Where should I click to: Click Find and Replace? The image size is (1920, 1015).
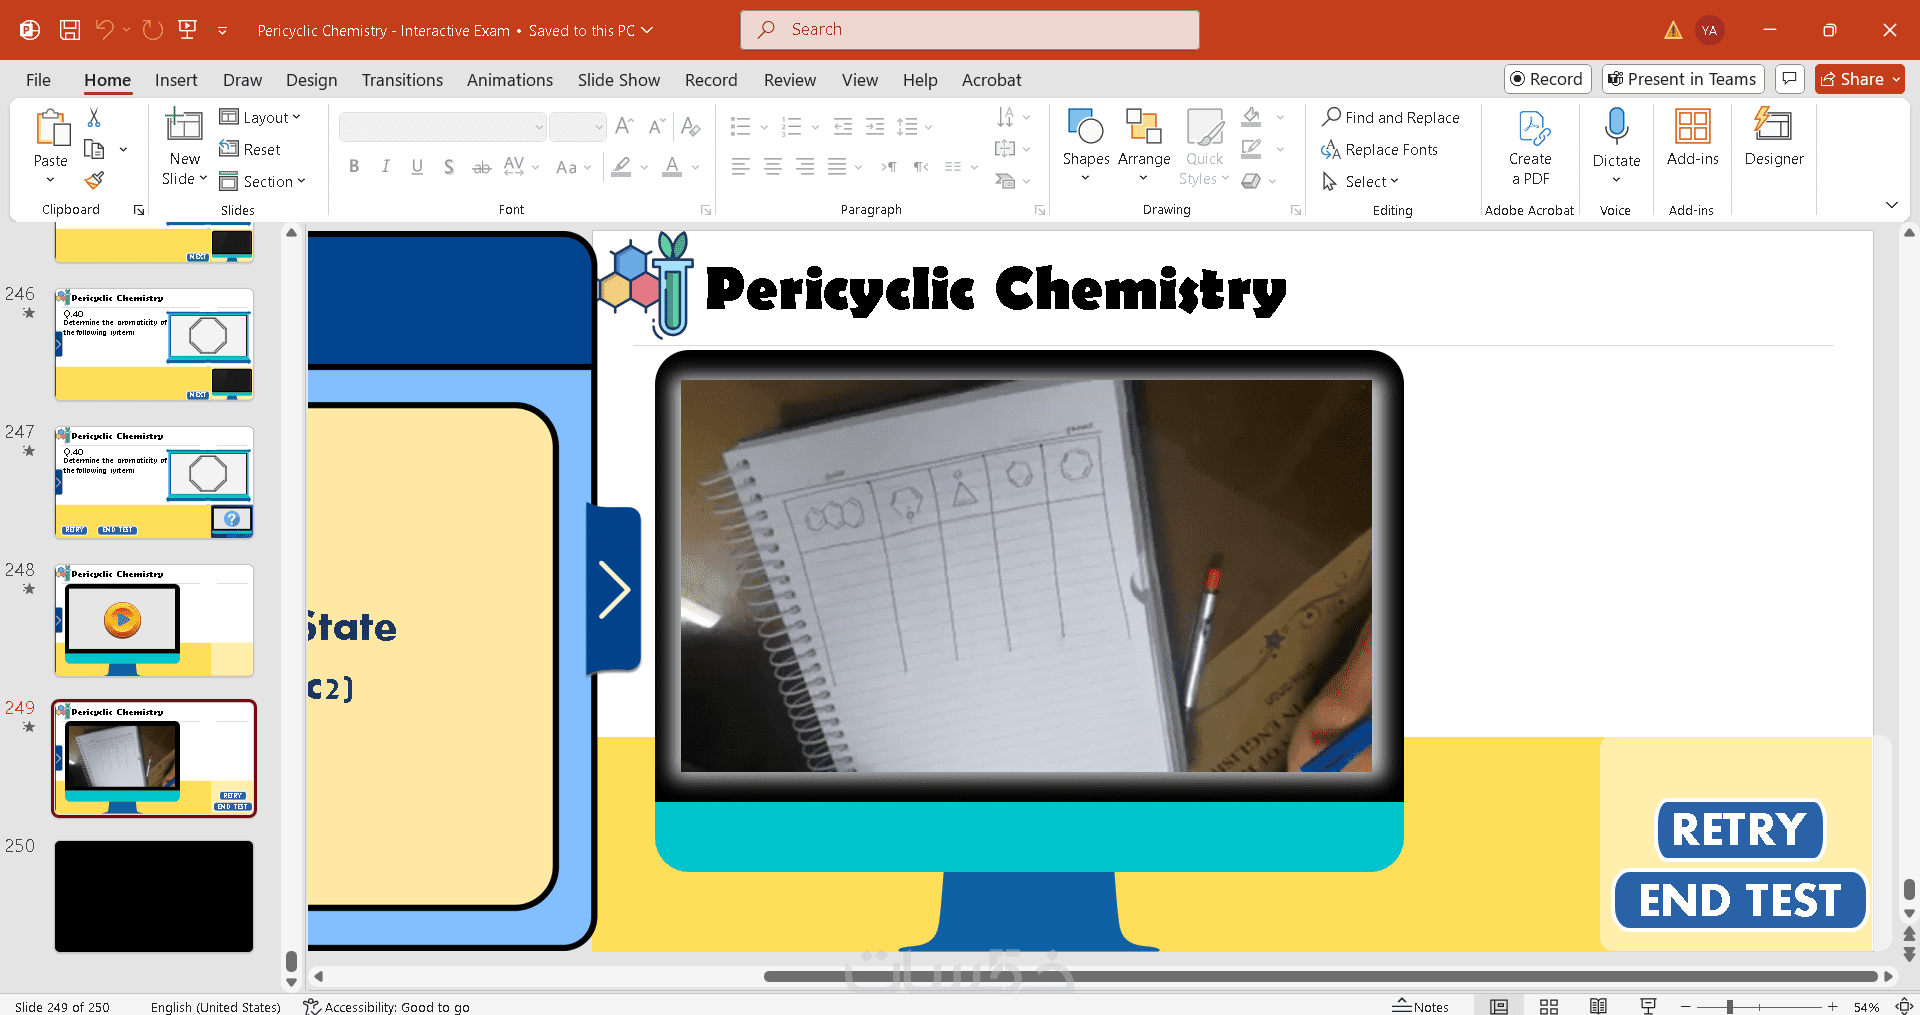pos(1390,118)
